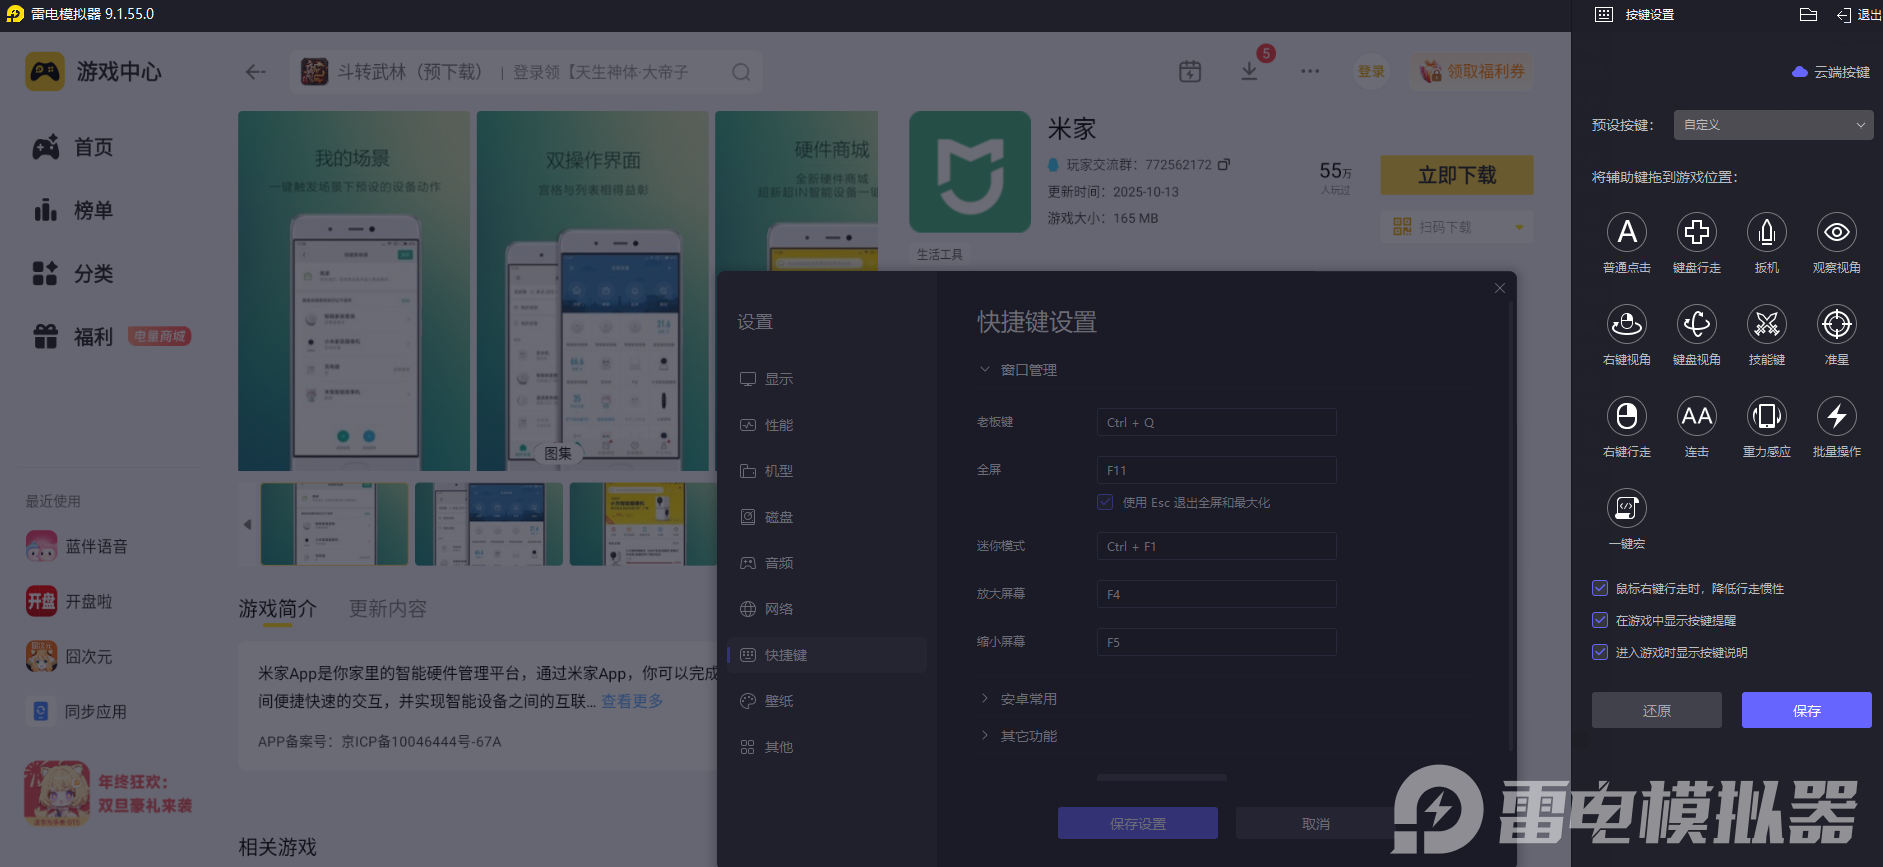
Task: Show previous screenshot thumbnails with left arrow
Action: [x=247, y=524]
